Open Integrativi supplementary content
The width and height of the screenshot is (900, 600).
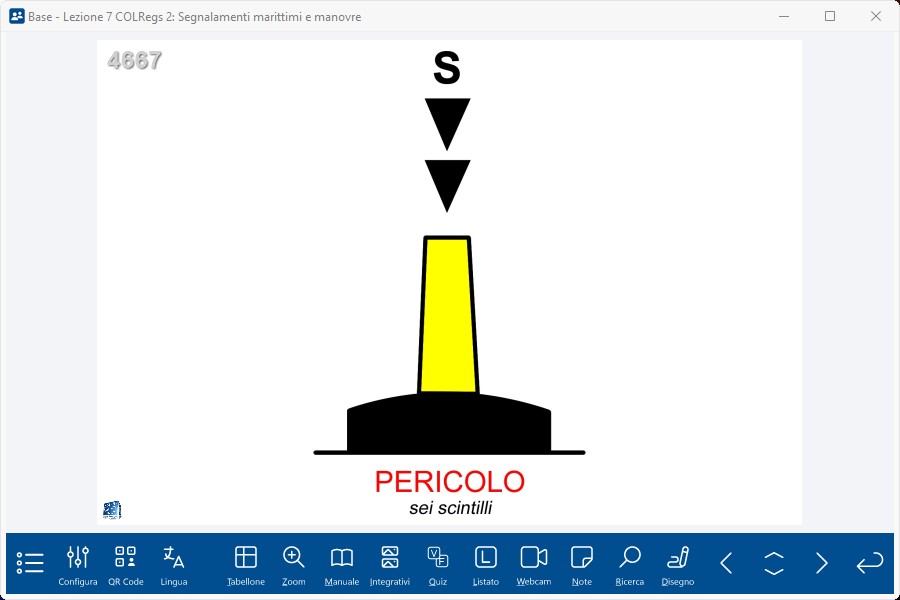[390, 564]
